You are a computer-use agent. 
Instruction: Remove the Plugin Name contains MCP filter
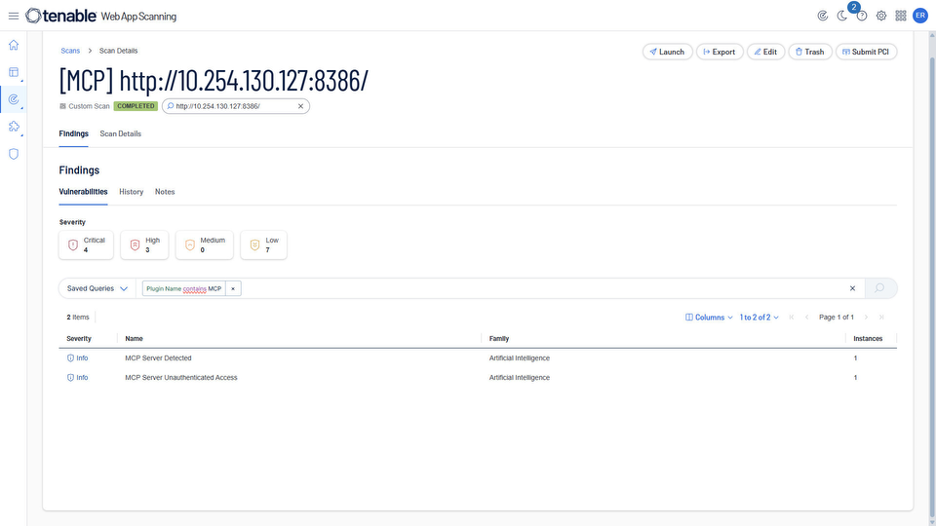click(x=233, y=289)
